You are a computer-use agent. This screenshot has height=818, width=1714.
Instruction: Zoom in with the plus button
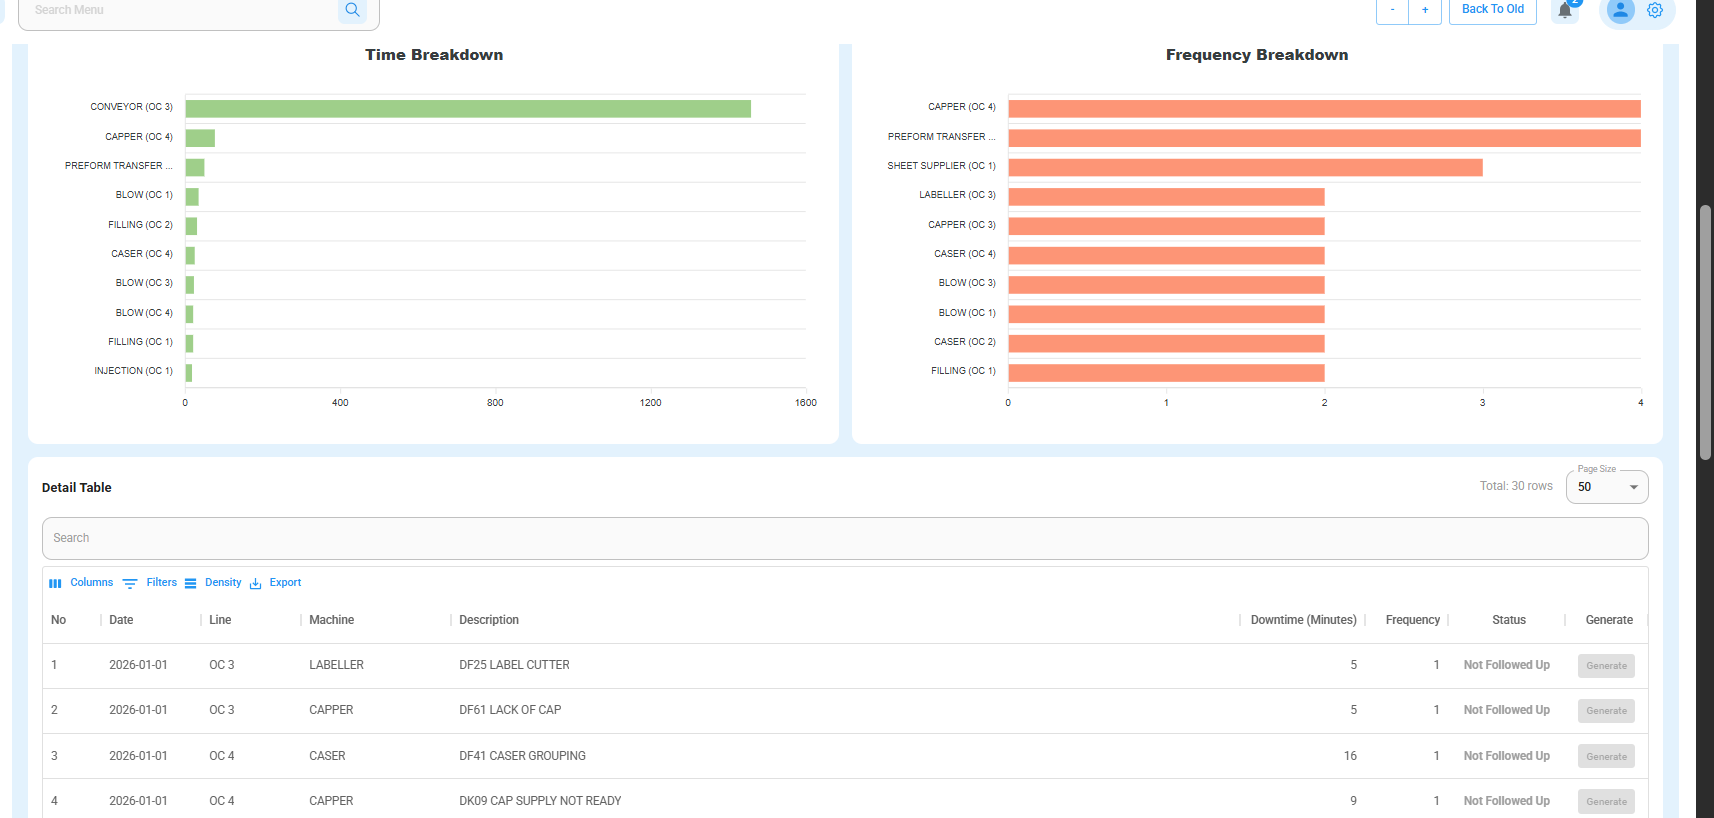pos(1425,10)
